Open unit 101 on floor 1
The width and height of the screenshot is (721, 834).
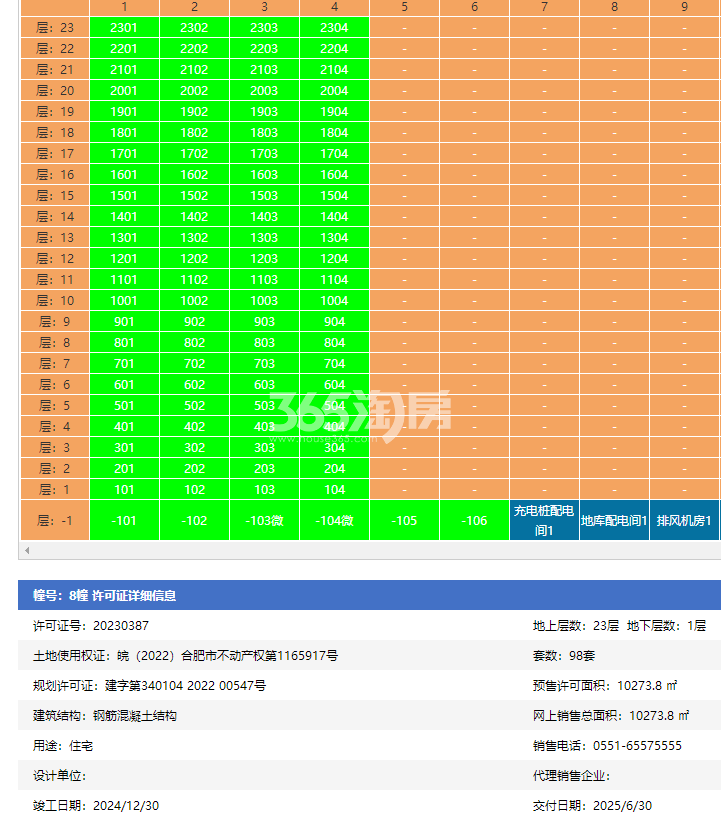[124, 490]
